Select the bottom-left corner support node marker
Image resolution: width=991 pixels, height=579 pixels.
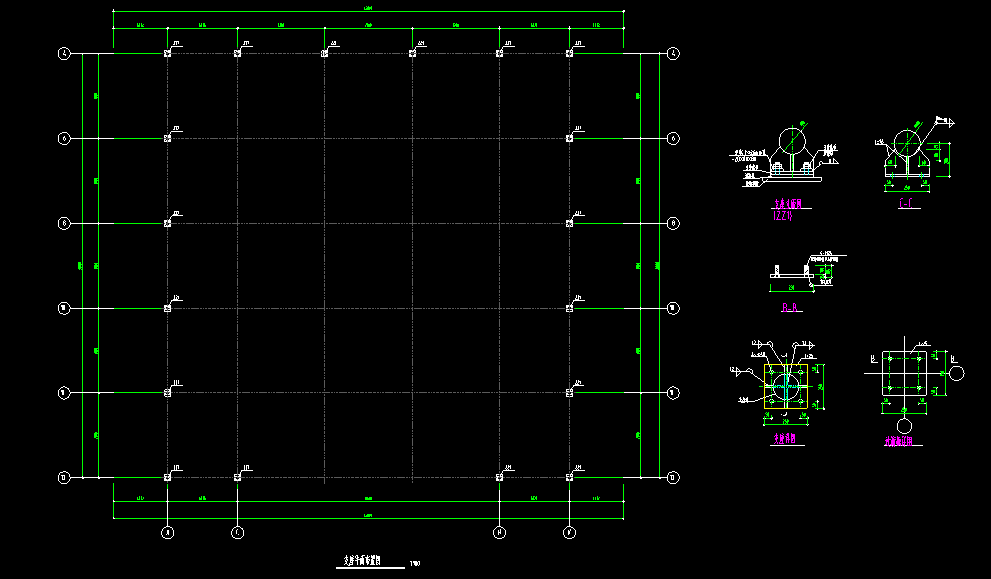(x=167, y=477)
